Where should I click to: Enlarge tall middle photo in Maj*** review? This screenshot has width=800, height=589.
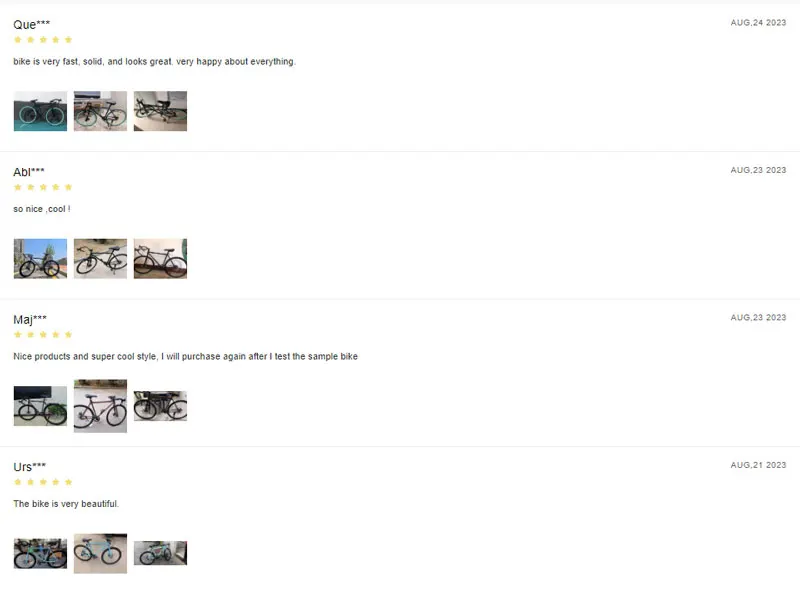101,406
